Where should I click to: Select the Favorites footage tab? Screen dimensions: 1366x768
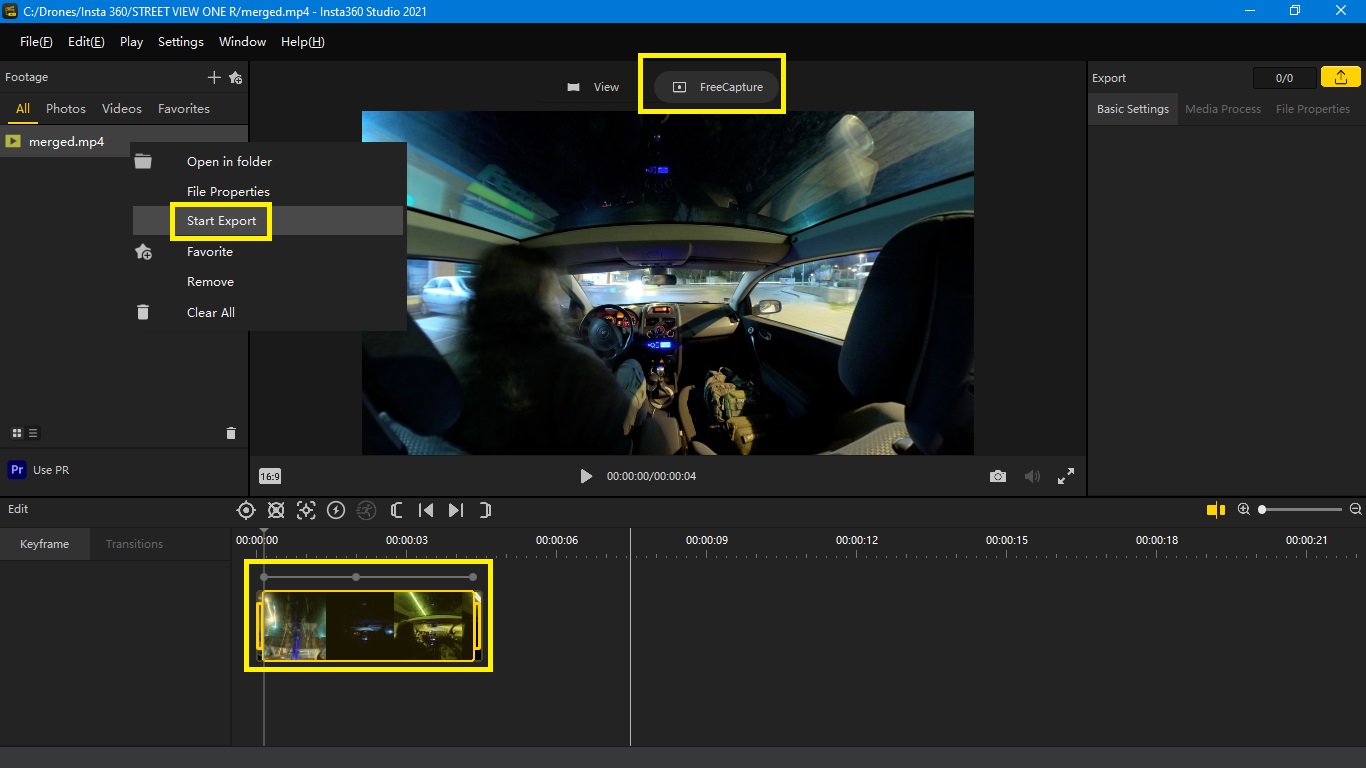(x=184, y=109)
